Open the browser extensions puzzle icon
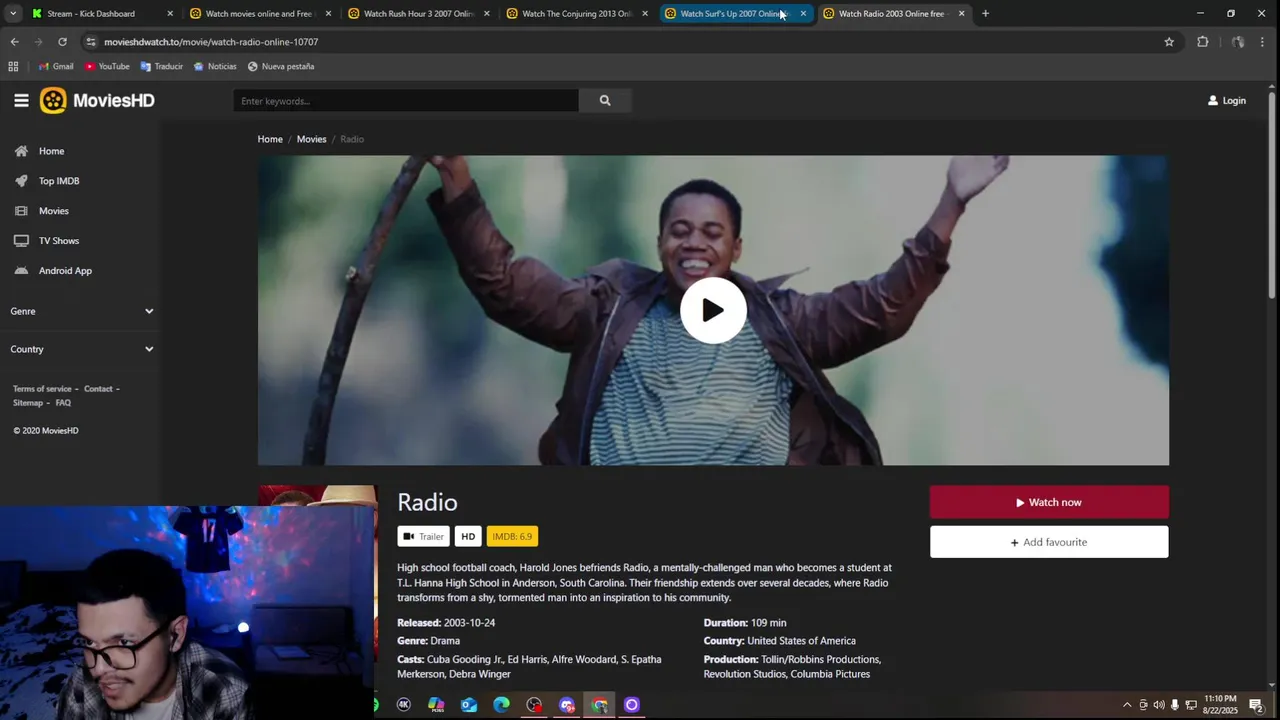1280x720 pixels. (x=1203, y=42)
